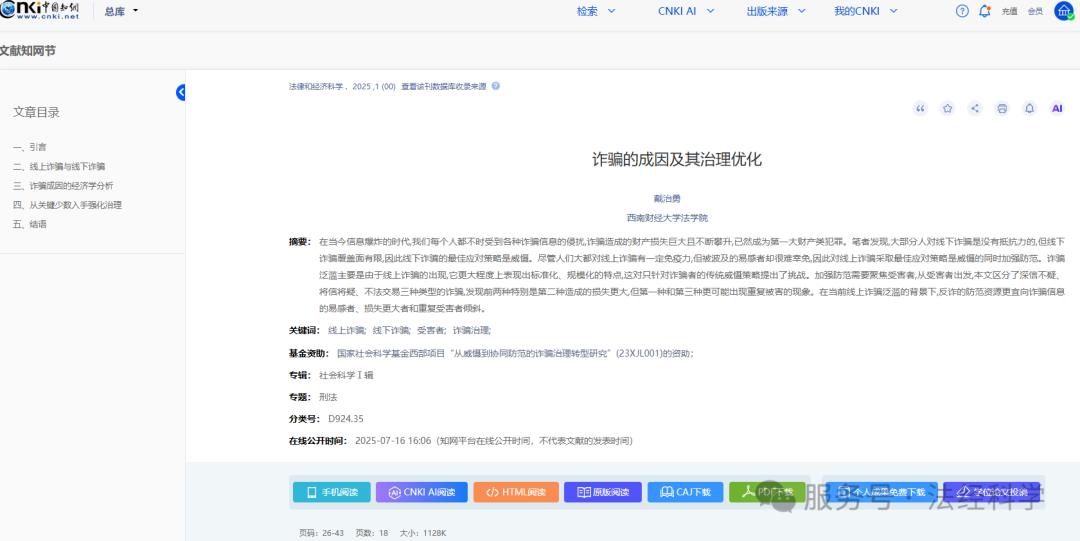
Task: Click the 社会科学Ⅰ辑 album value
Action: click(x=346, y=375)
